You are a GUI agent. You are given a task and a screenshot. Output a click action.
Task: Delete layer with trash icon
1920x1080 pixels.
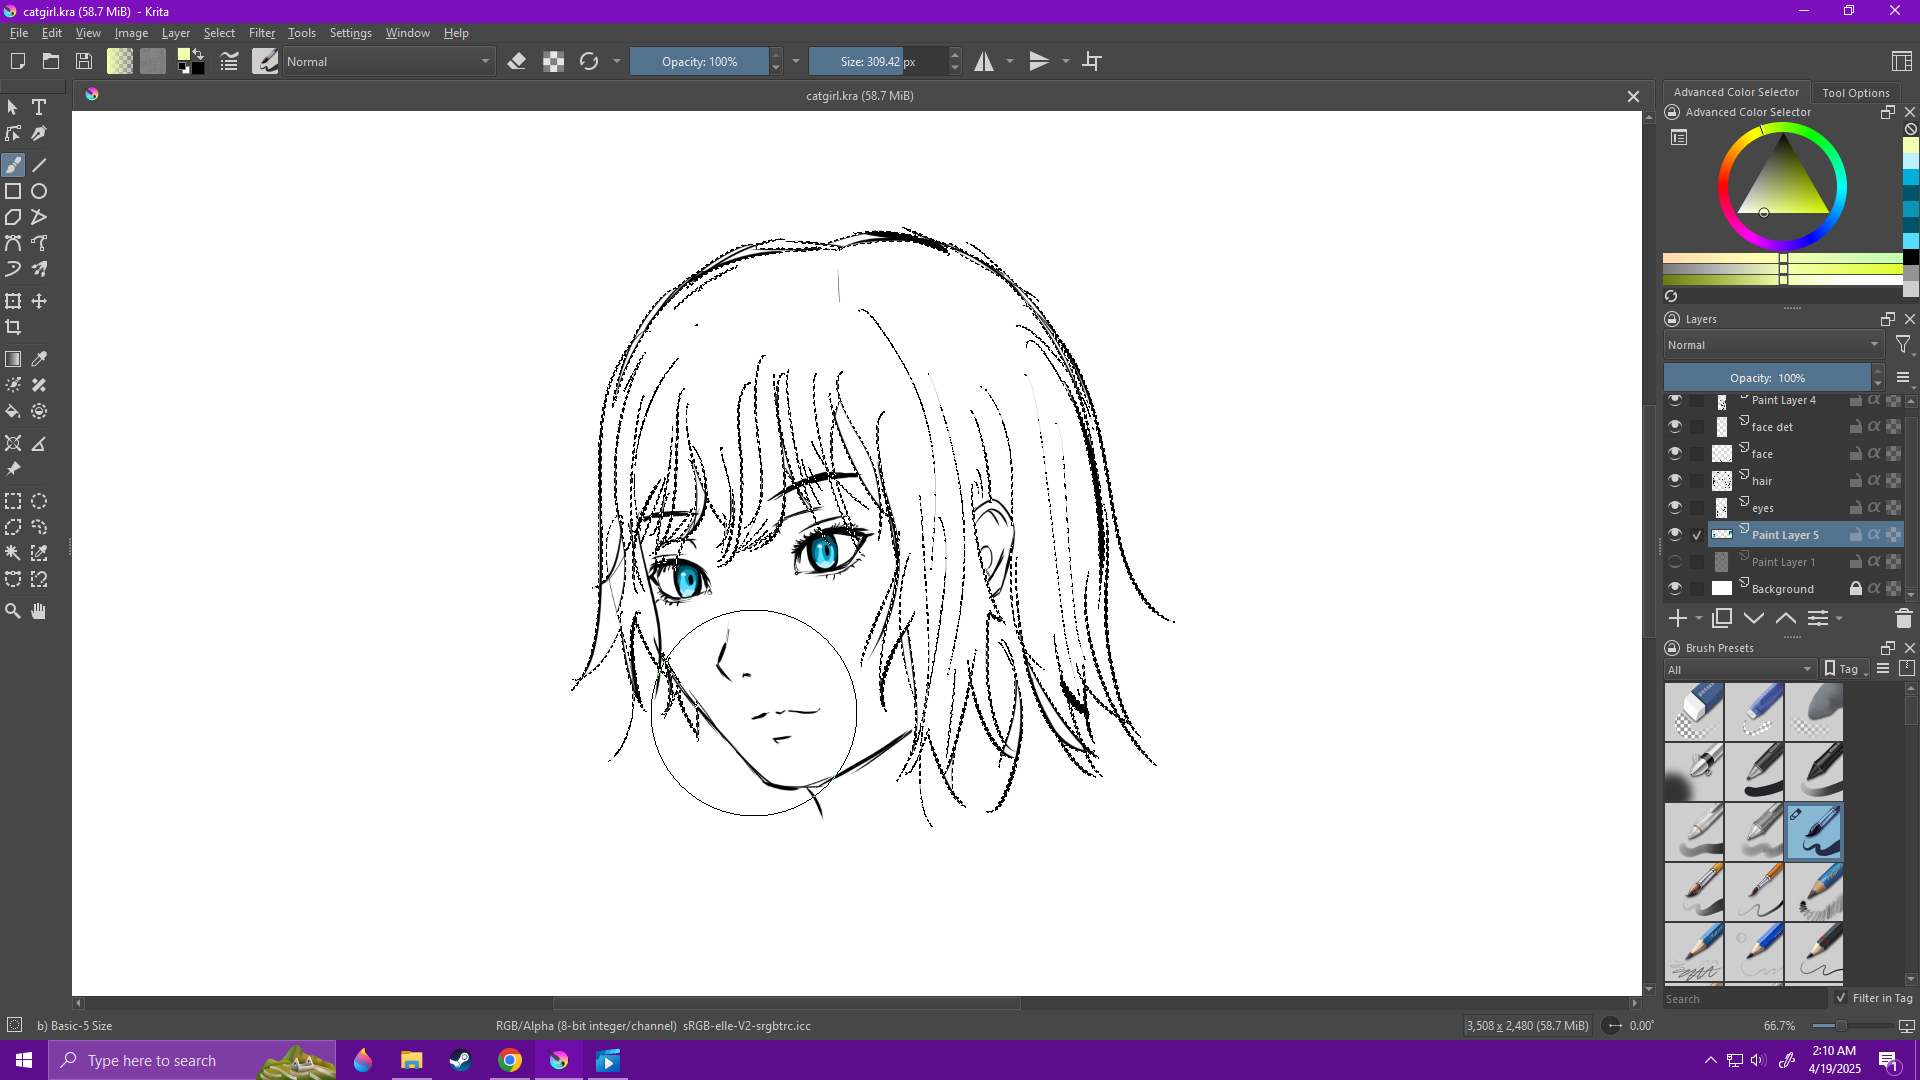pyautogui.click(x=1903, y=619)
